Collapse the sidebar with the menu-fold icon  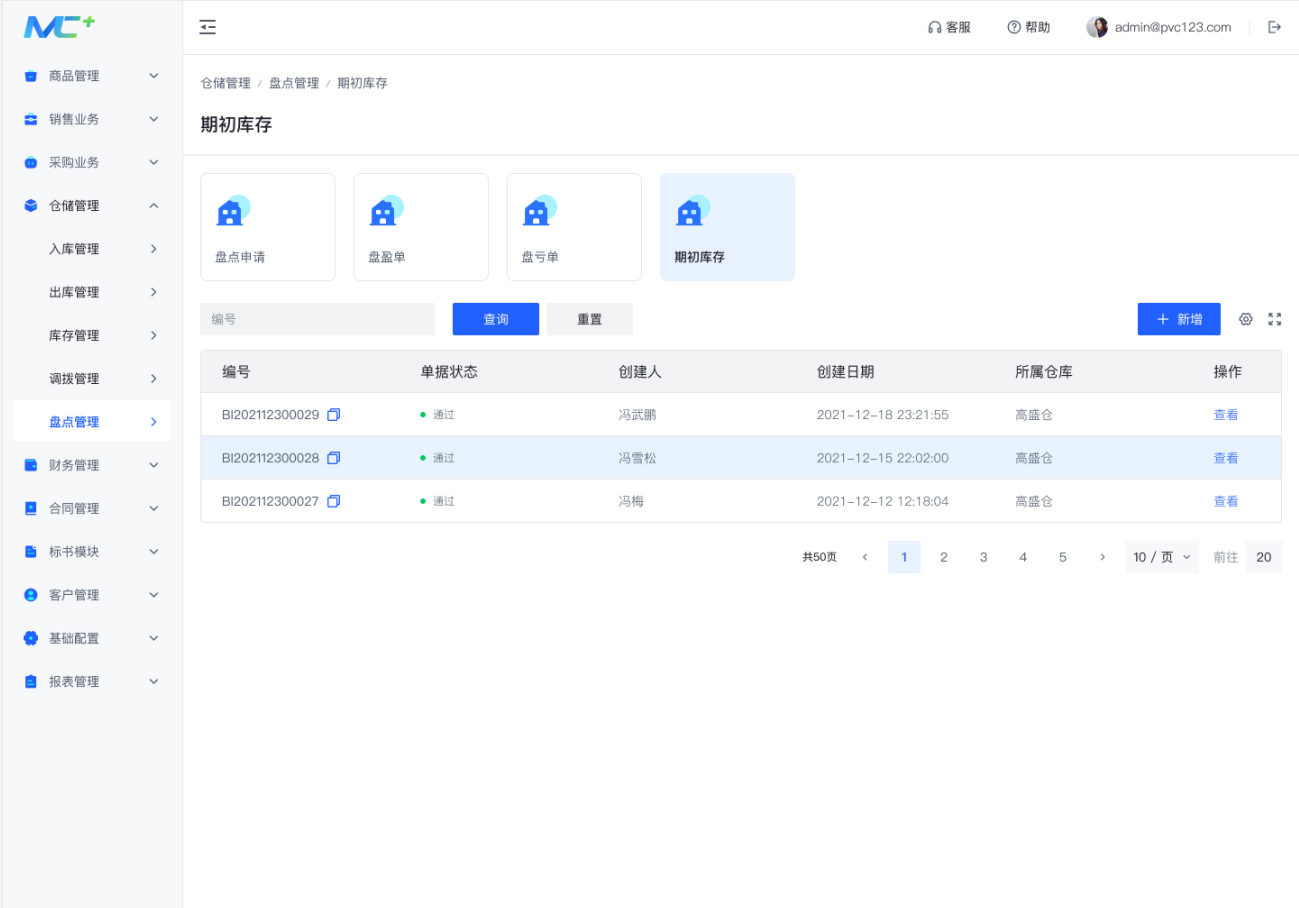click(207, 27)
